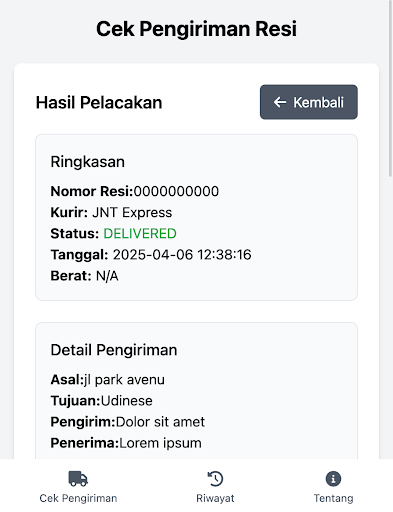Go back using the Kembali button
This screenshot has width=393, height=512.
click(x=309, y=102)
